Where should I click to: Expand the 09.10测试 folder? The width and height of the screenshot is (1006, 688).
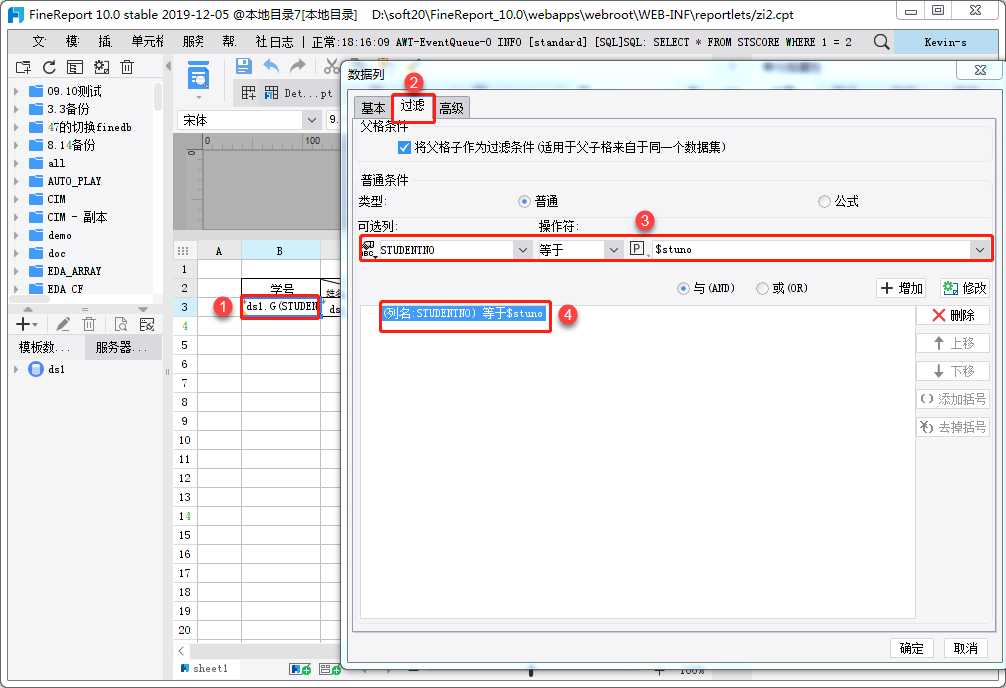[16, 91]
